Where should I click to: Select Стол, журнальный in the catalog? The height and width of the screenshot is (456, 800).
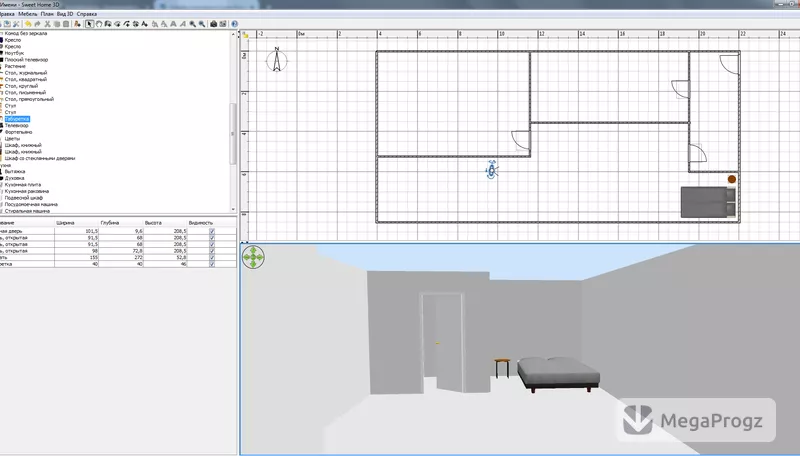point(26,73)
